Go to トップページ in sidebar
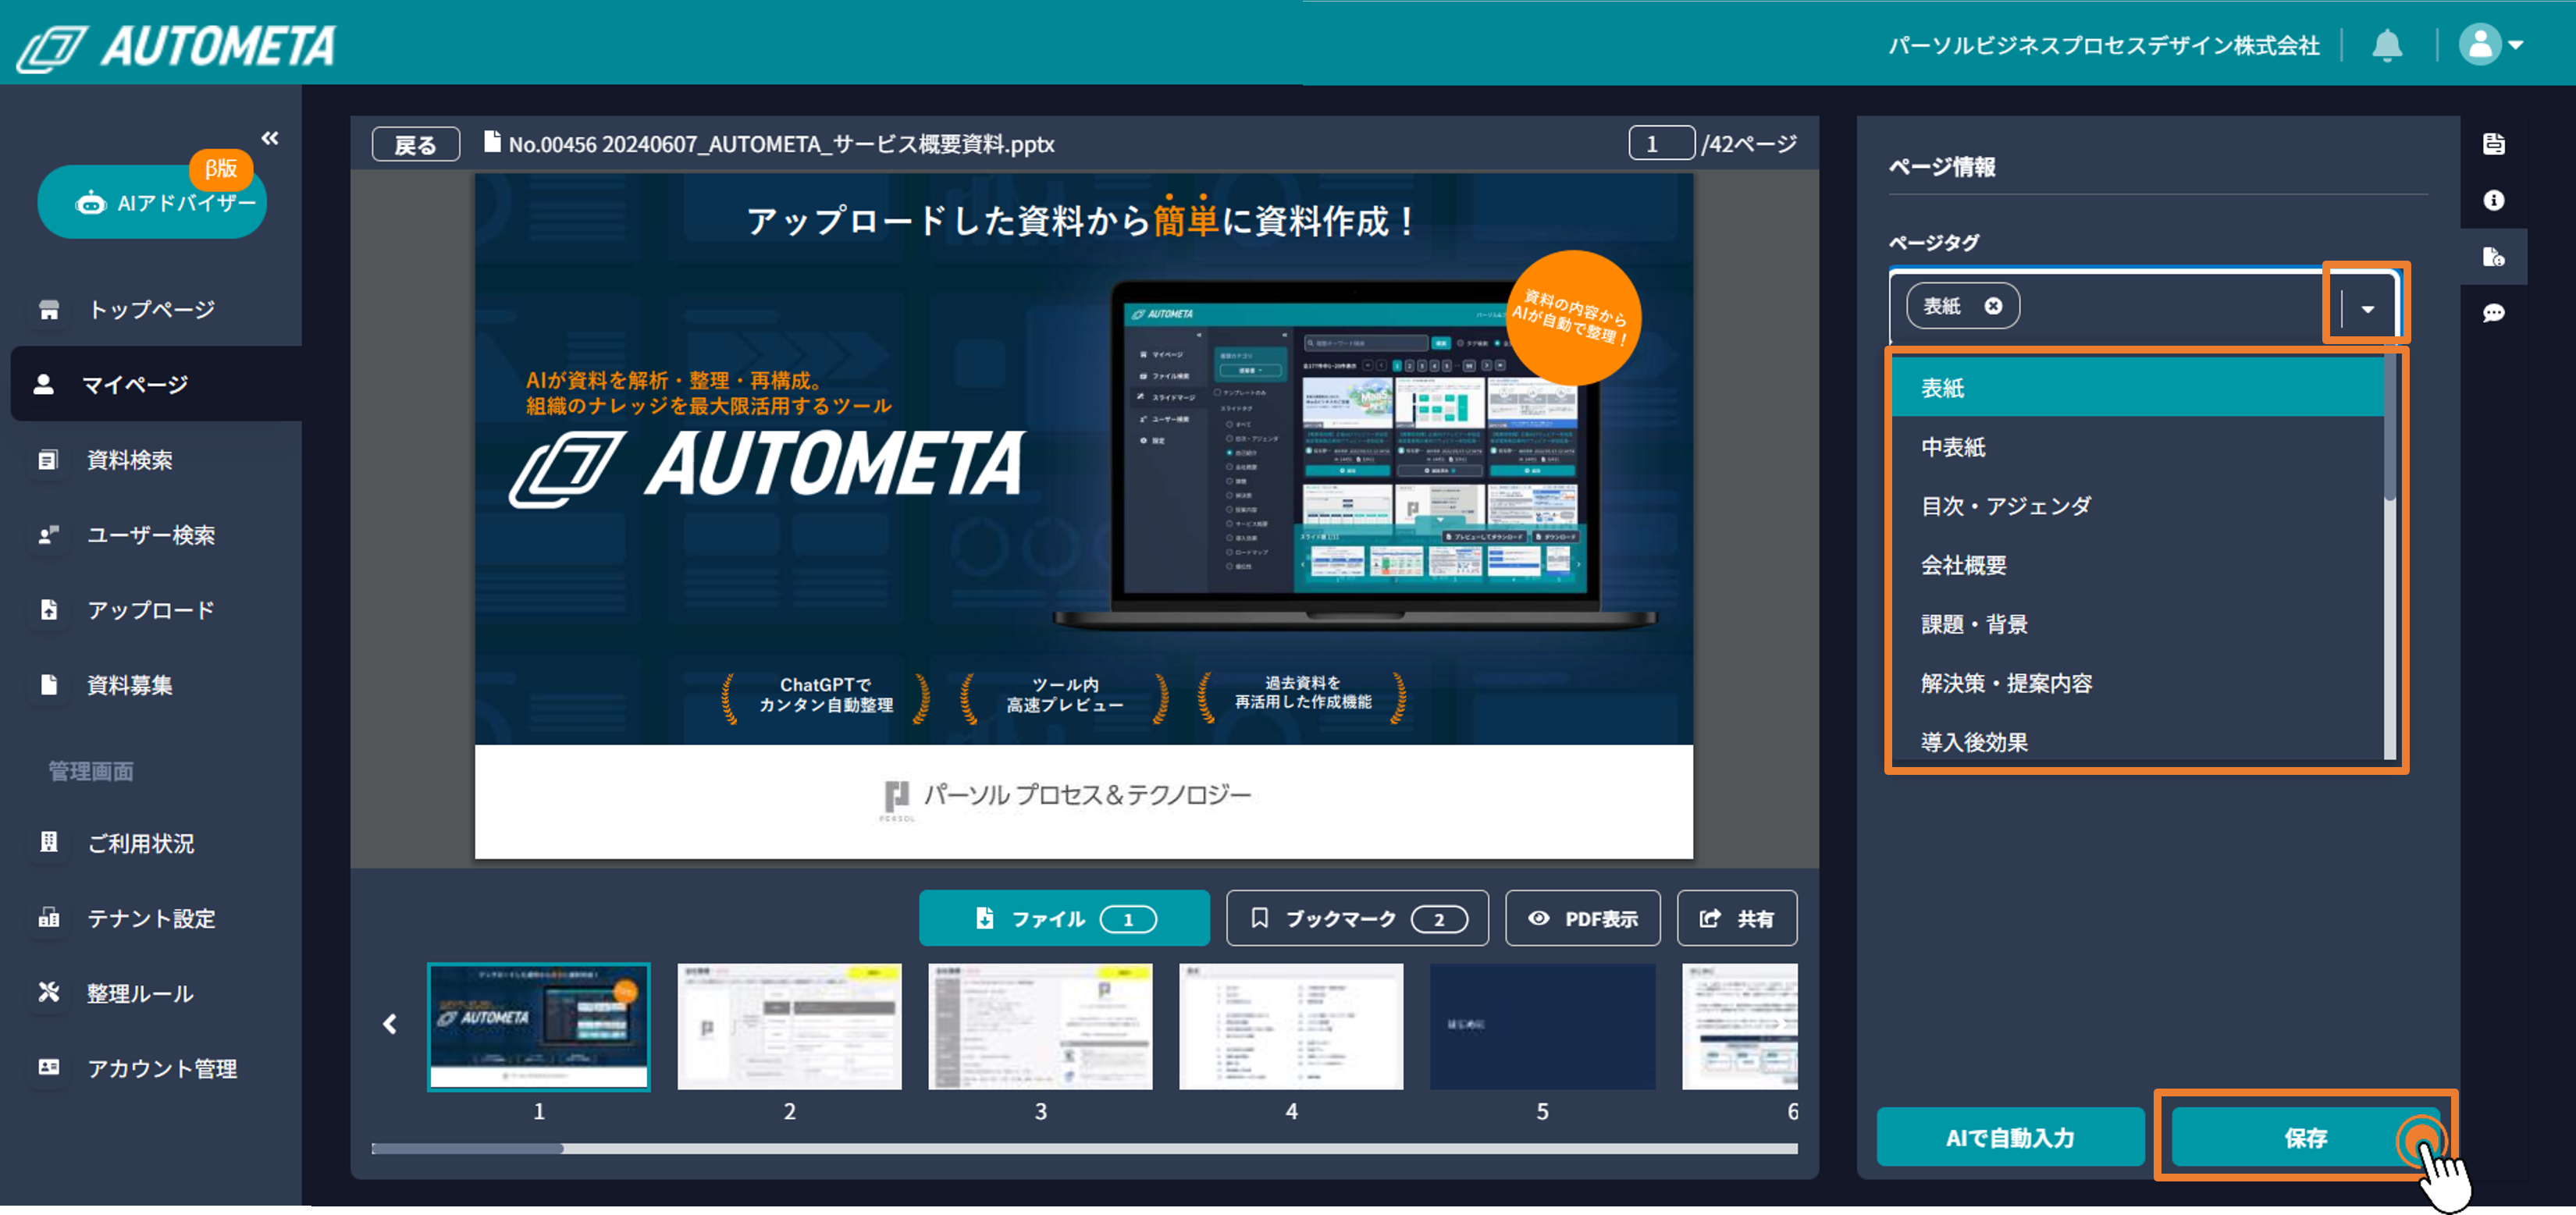Screen dimensions: 2576x1215 151,310
